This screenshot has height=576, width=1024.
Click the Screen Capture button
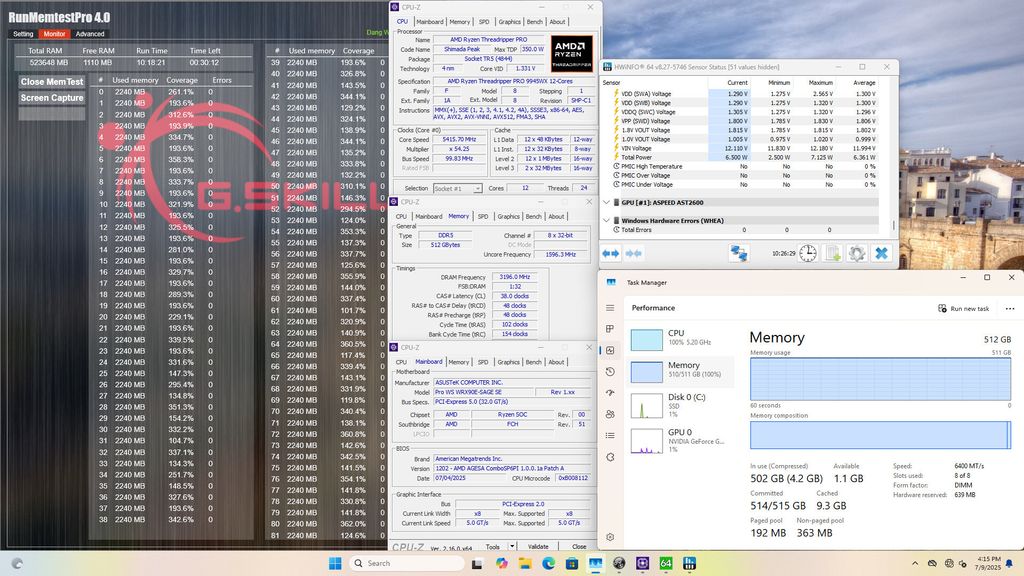[x=52, y=98]
